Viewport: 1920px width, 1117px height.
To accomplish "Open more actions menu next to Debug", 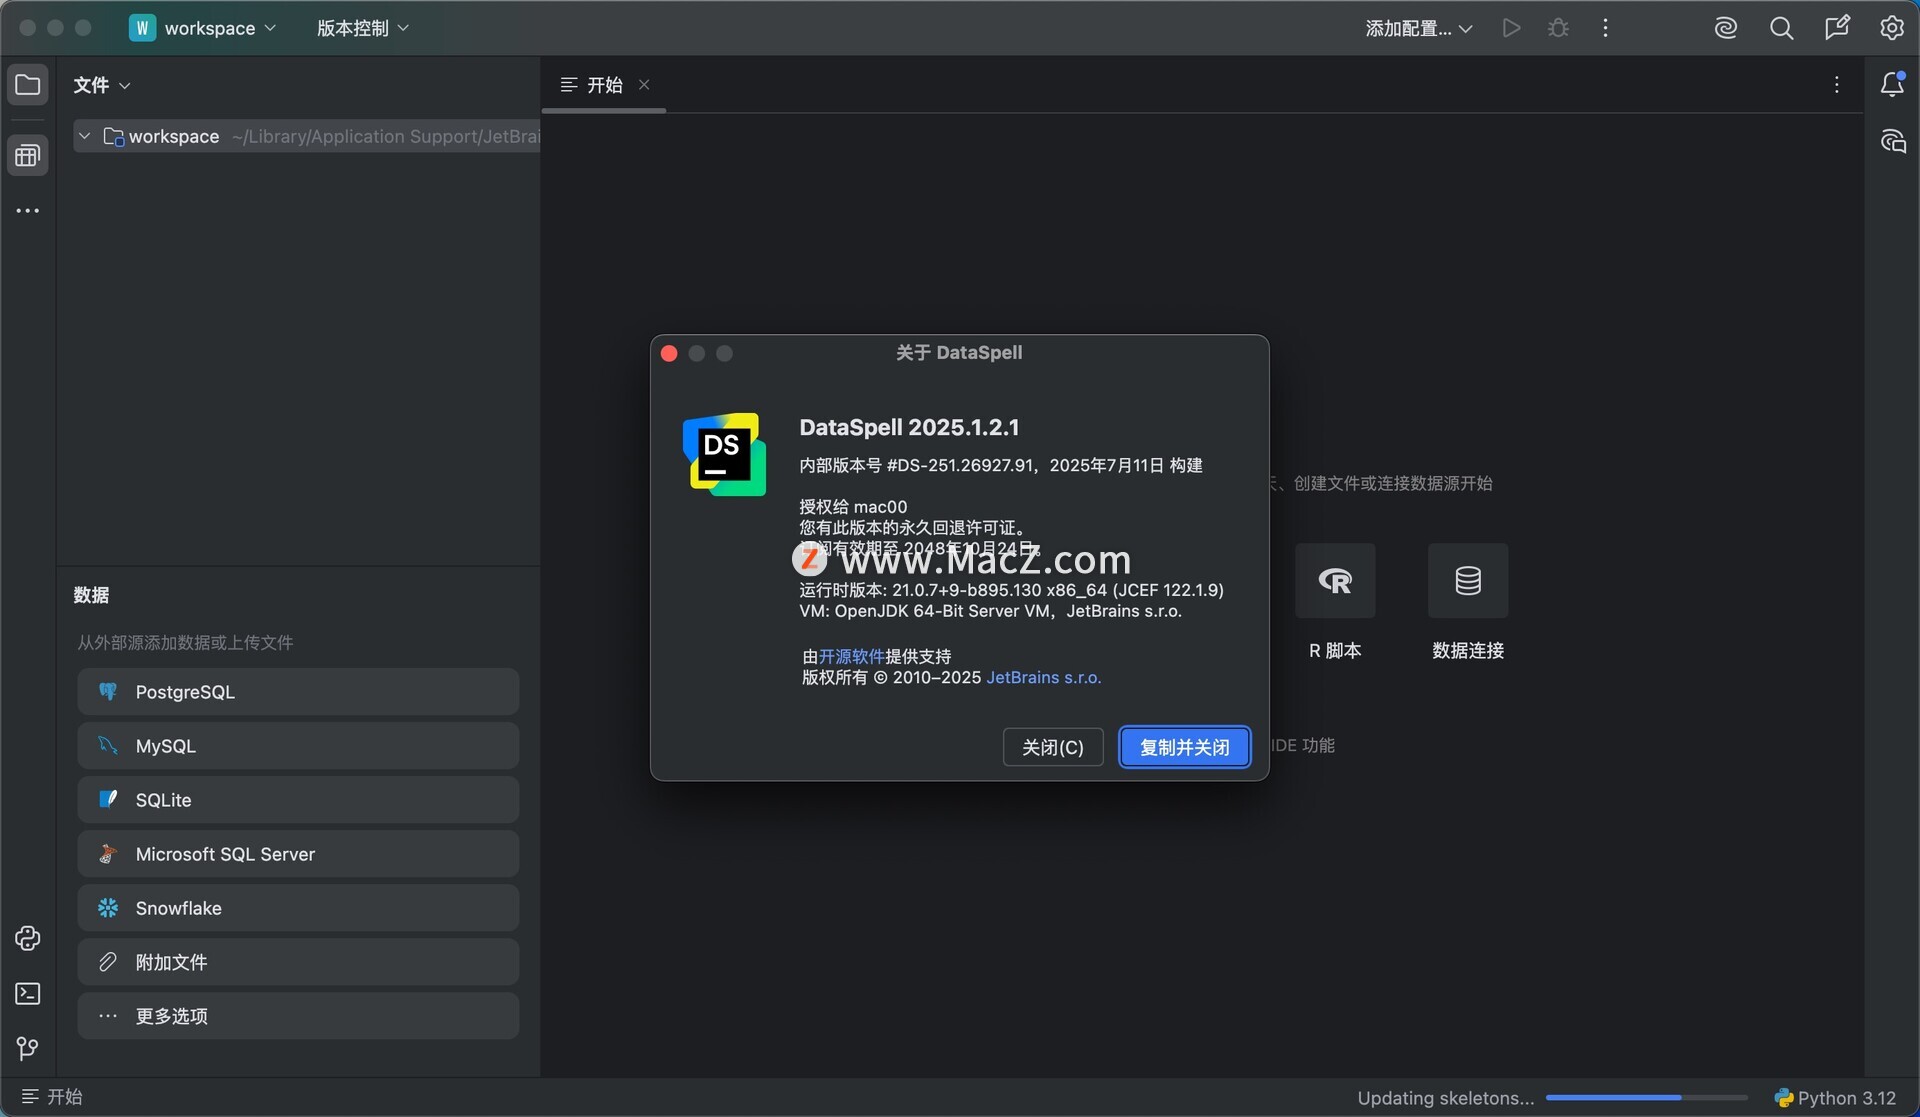I will (x=1605, y=28).
